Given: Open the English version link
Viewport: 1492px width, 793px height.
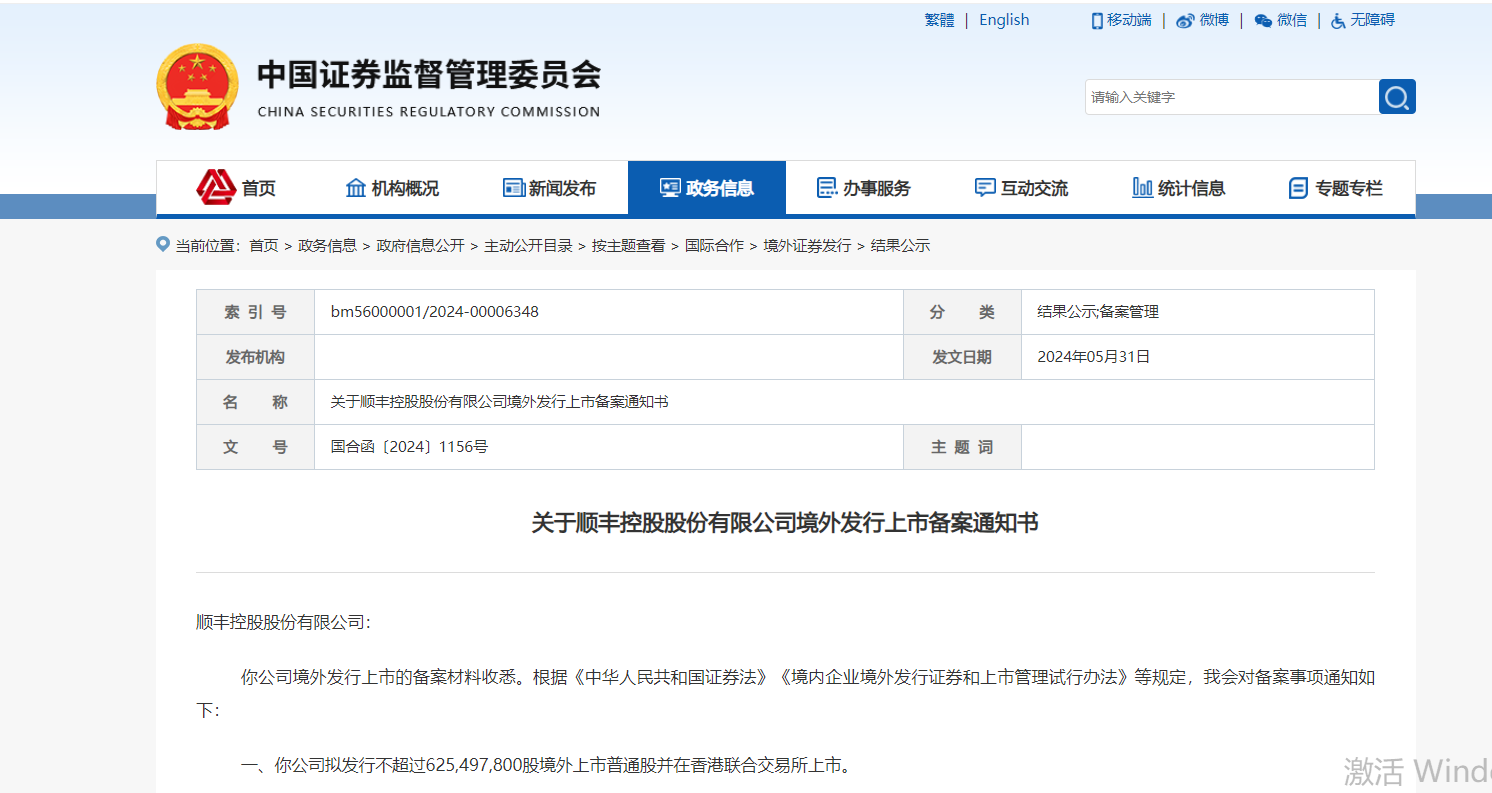Looking at the screenshot, I should [1003, 19].
